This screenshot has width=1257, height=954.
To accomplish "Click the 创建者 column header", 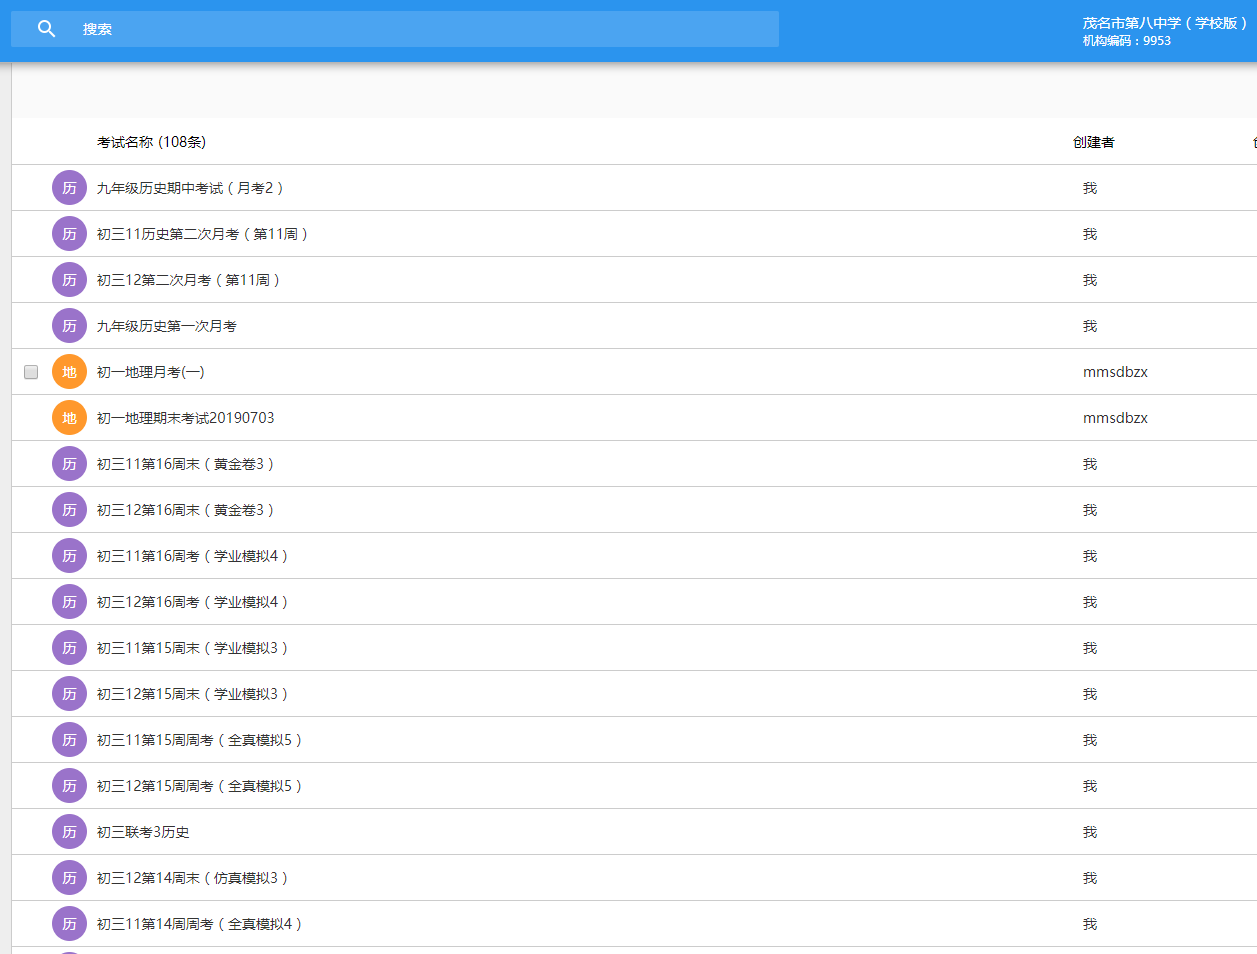I will click(x=1093, y=142).
